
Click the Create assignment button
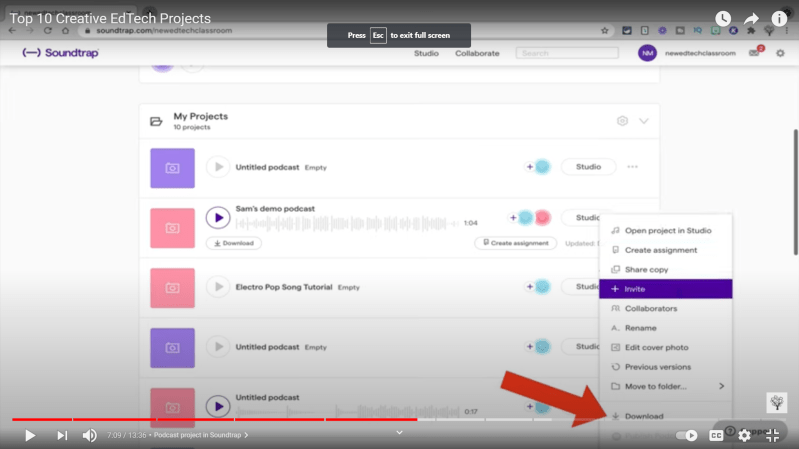(514, 243)
